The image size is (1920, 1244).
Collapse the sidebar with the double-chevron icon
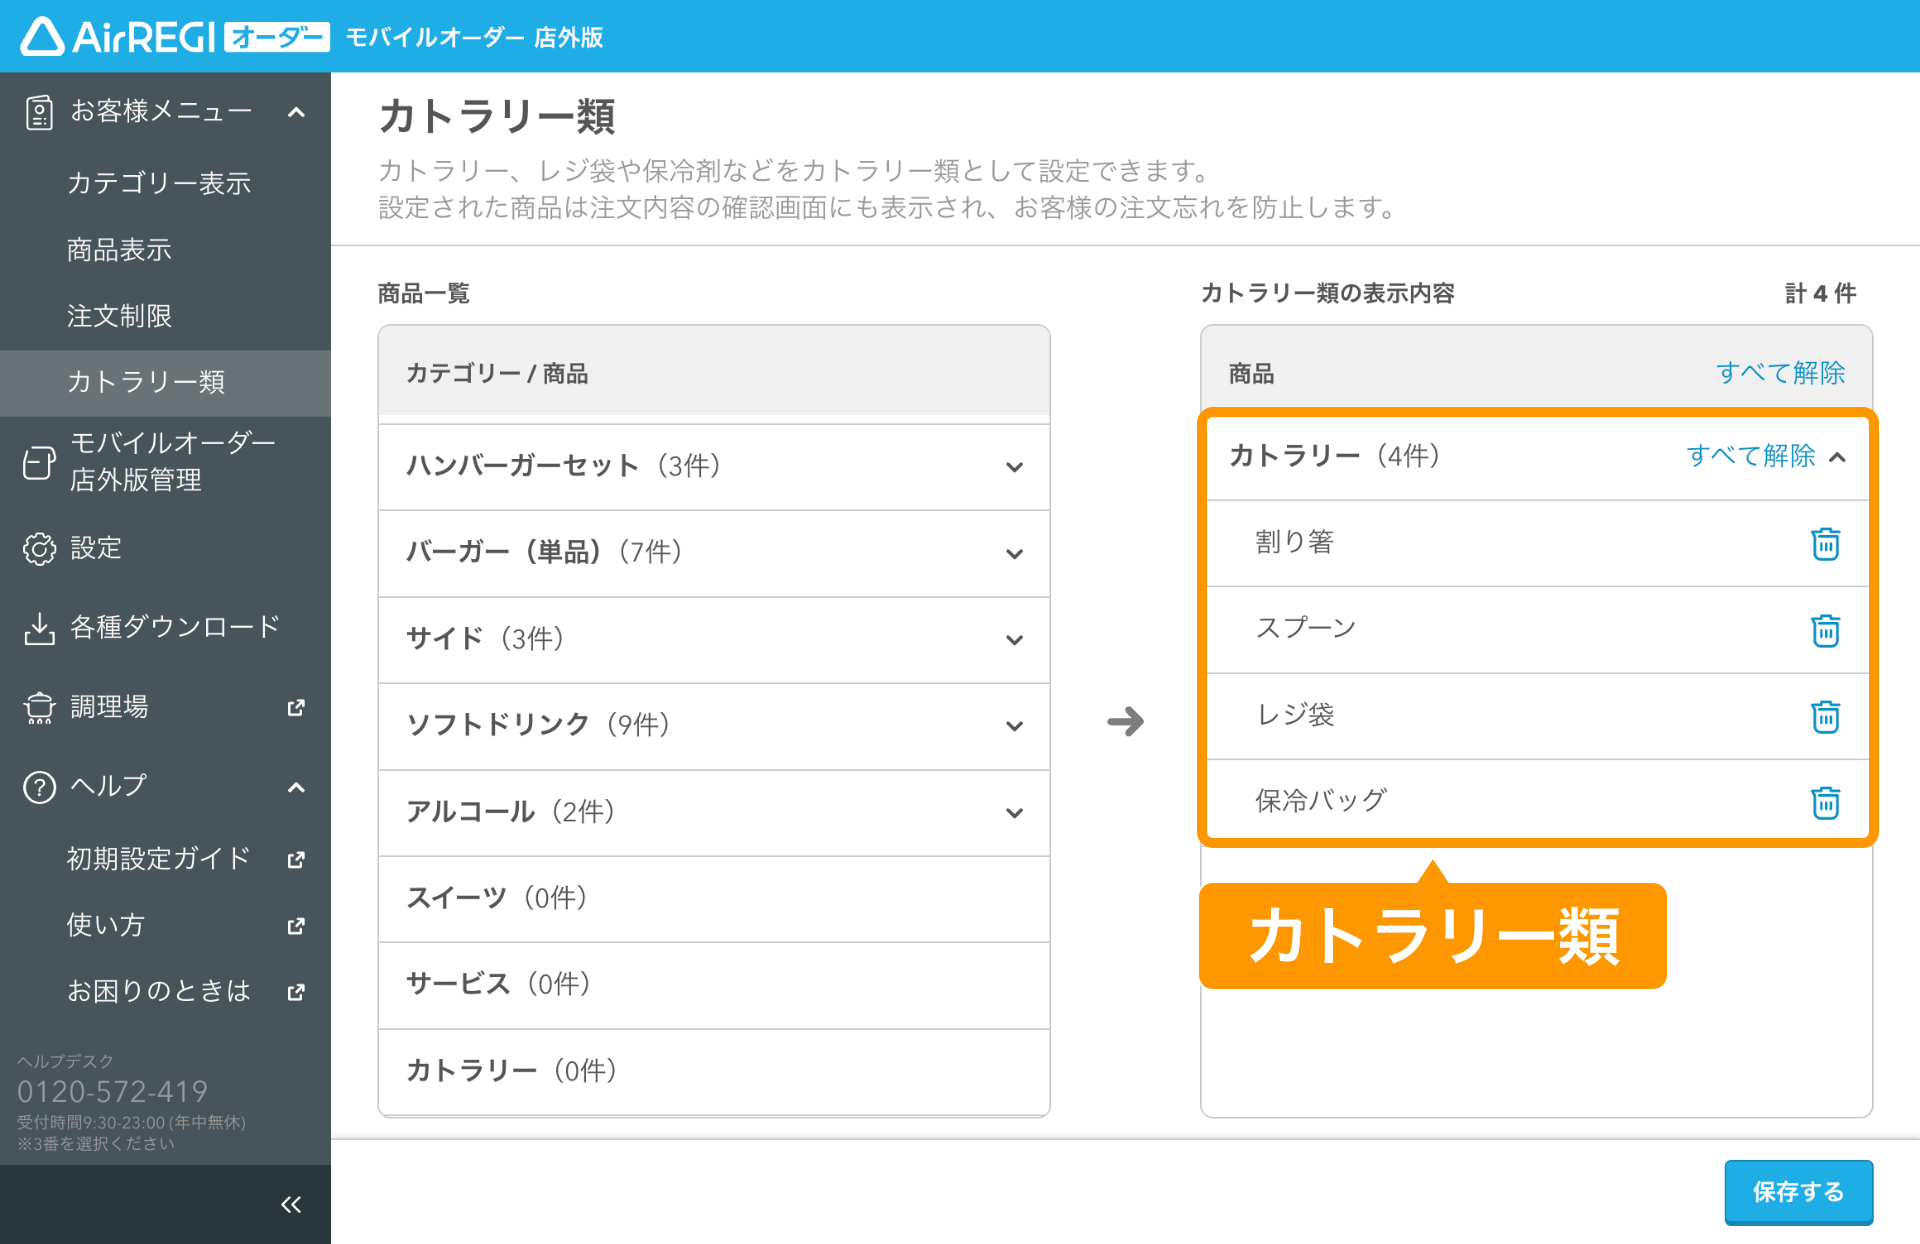[291, 1204]
